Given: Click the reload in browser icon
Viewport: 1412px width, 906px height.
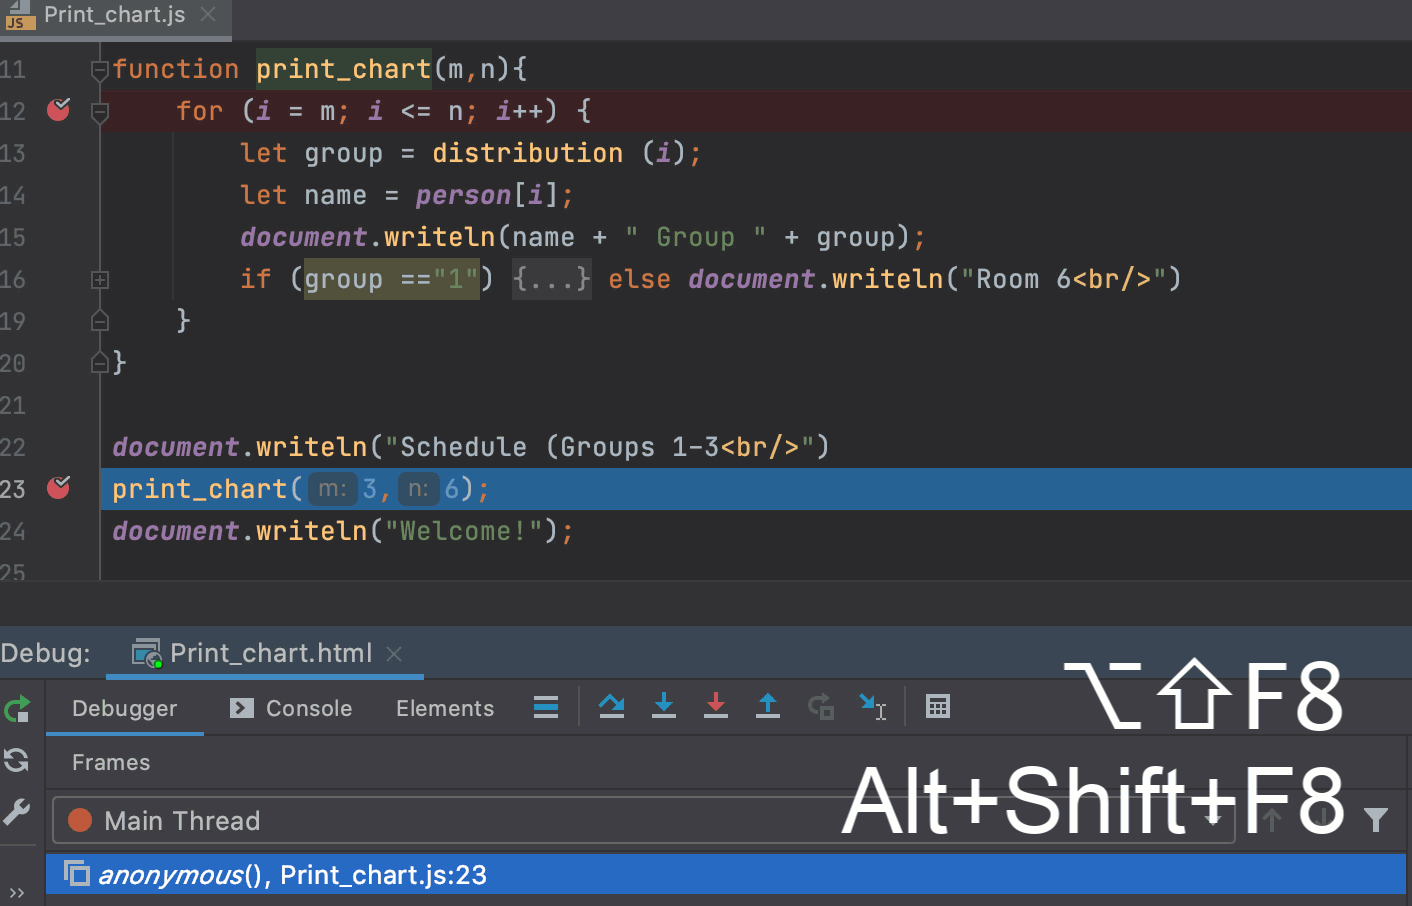Looking at the screenshot, I should click(x=17, y=760).
